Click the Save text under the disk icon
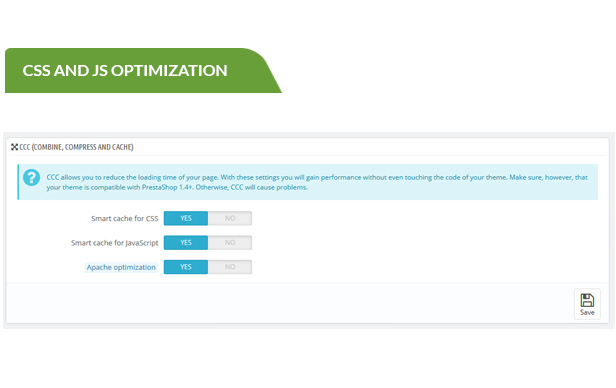 (x=587, y=313)
